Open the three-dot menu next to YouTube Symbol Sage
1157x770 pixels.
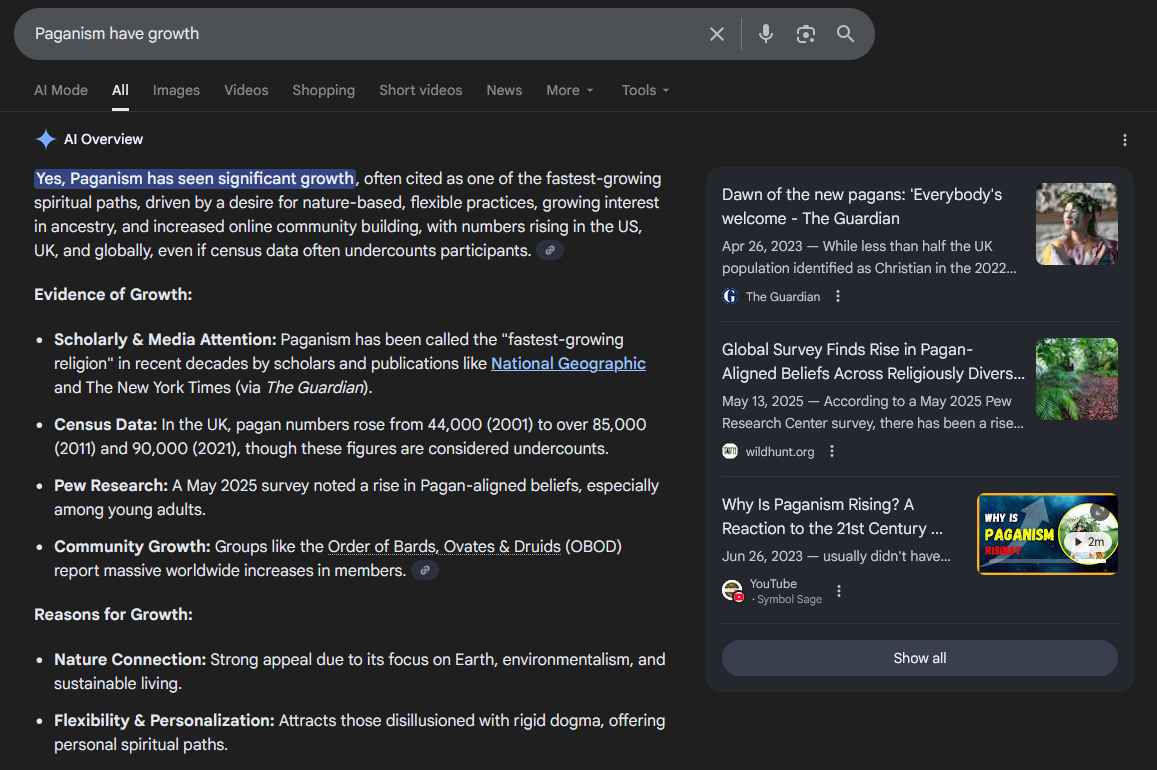pyautogui.click(x=839, y=591)
